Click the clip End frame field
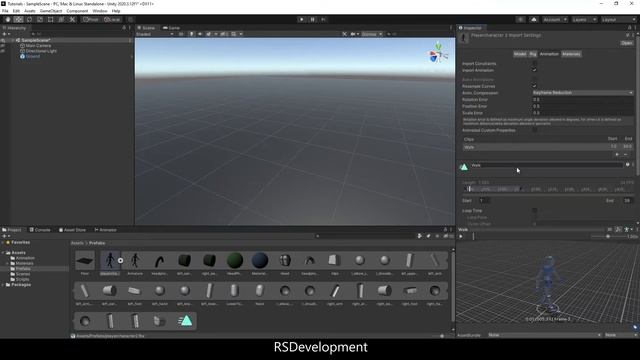Viewport: 640px width, 360px height. (x=628, y=200)
